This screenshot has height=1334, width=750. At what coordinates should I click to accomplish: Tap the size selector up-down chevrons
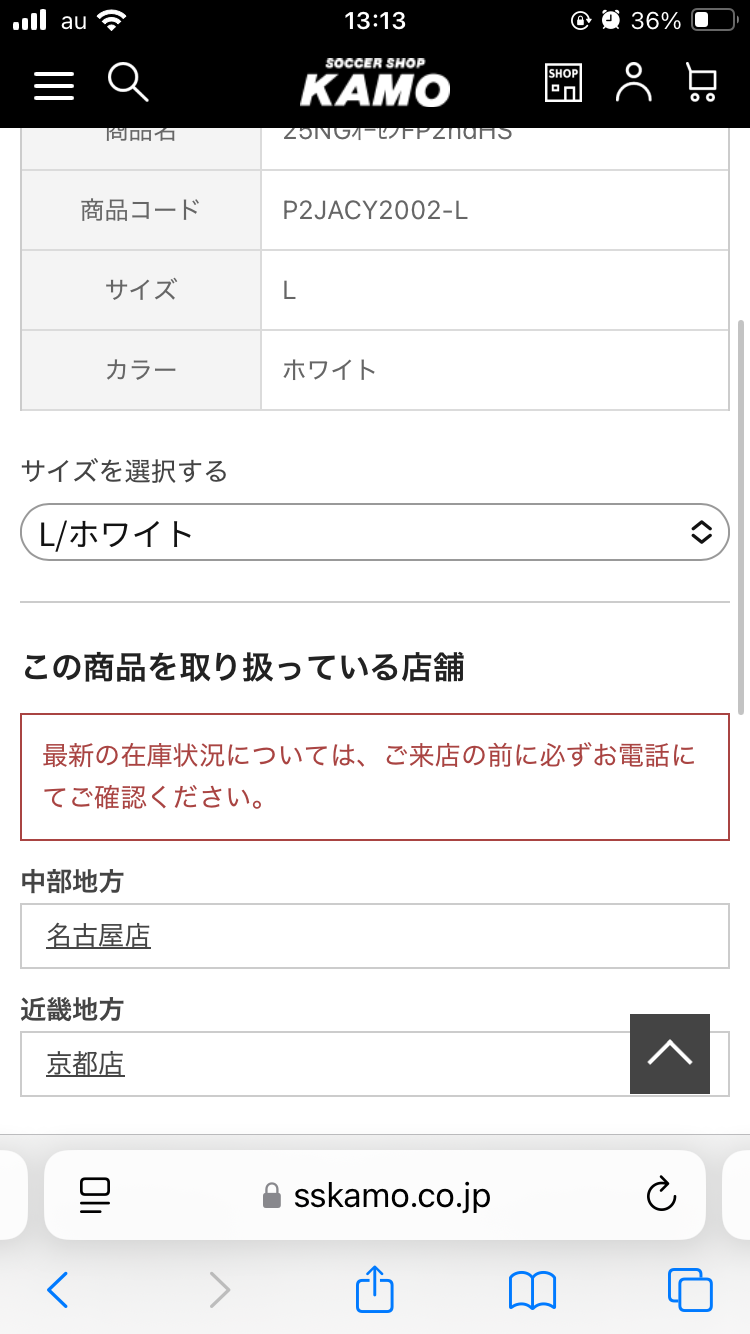tap(701, 533)
